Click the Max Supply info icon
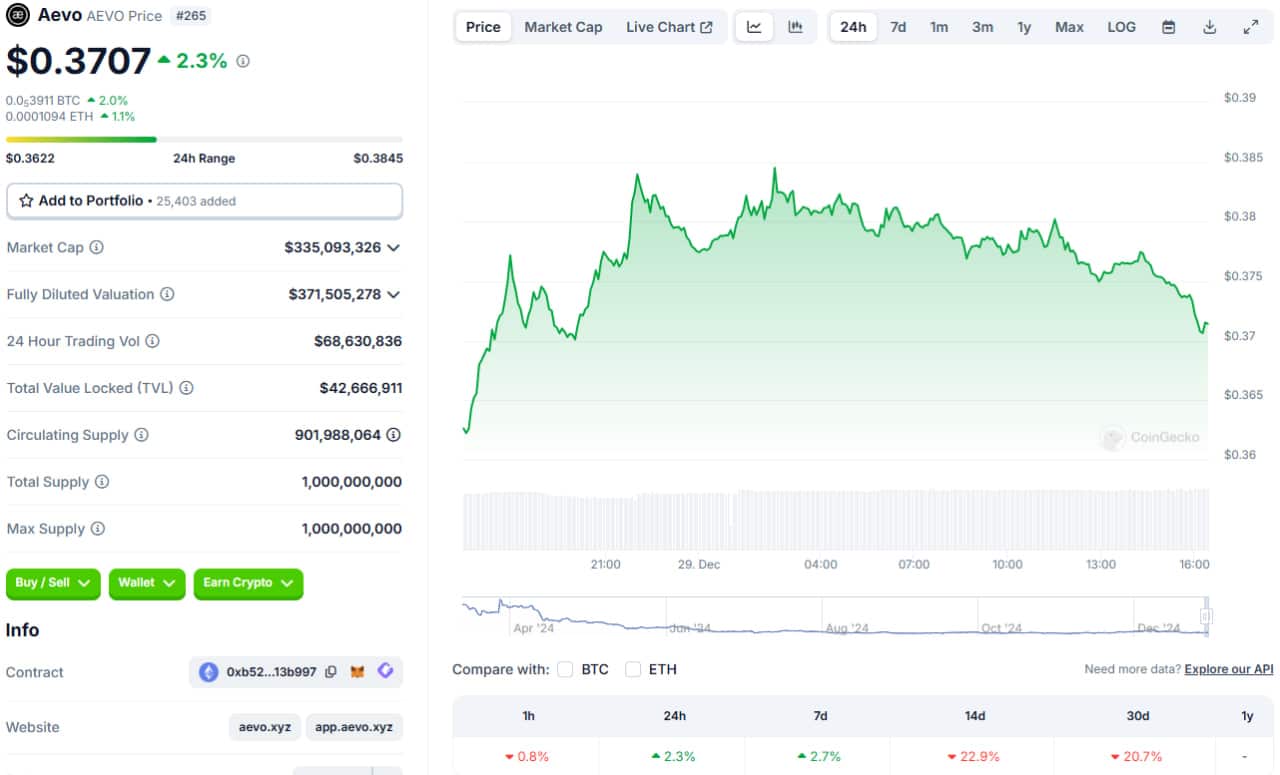The image size is (1280, 775). [x=98, y=529]
